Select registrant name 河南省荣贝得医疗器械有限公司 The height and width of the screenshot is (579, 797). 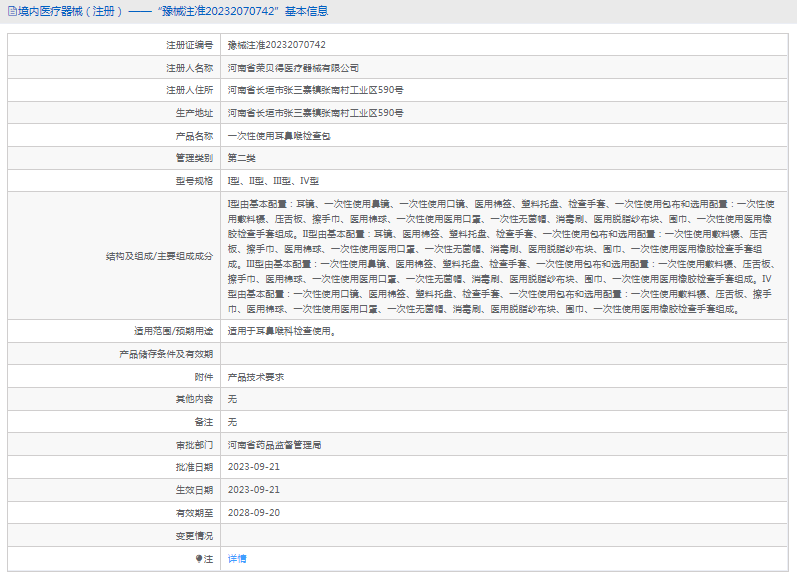[x=293, y=68]
